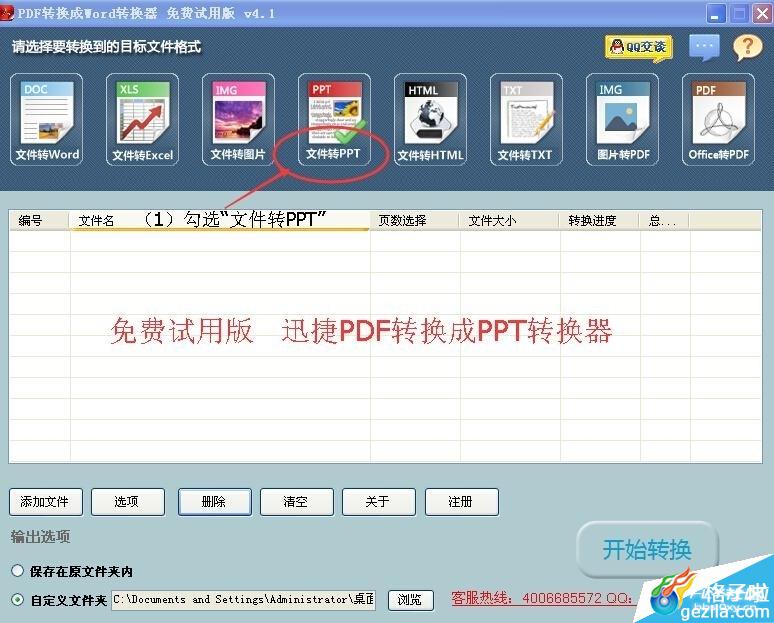
Task: Select the 图片转PDF conversion icon
Action: (x=622, y=119)
